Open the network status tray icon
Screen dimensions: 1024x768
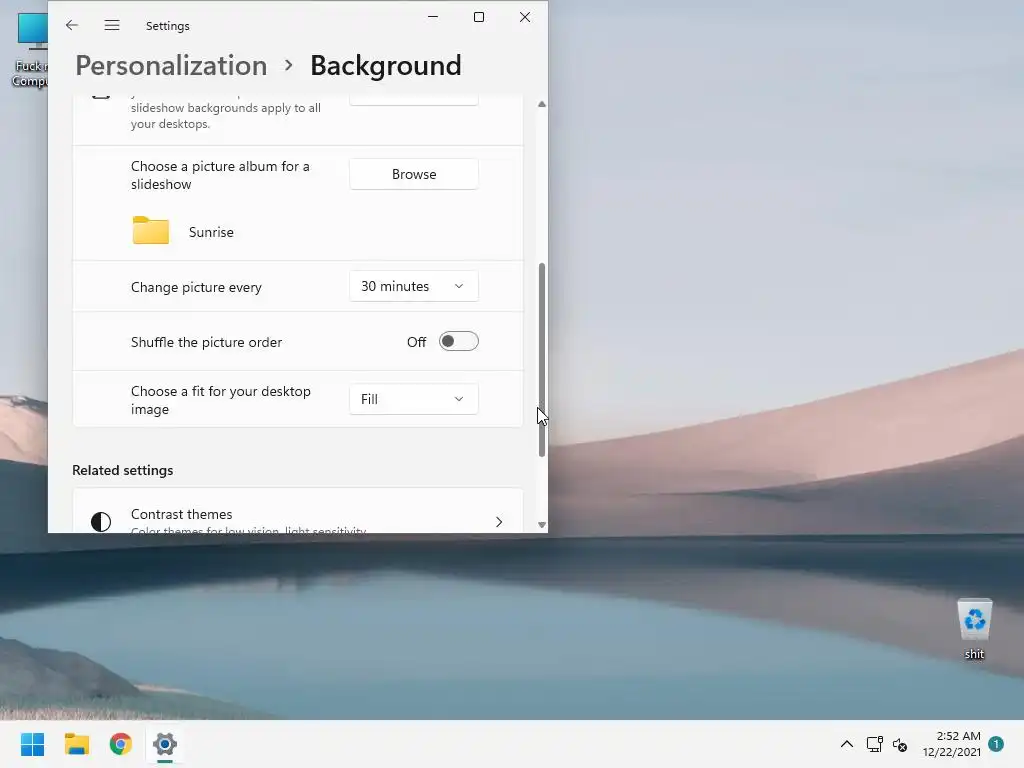coord(874,744)
